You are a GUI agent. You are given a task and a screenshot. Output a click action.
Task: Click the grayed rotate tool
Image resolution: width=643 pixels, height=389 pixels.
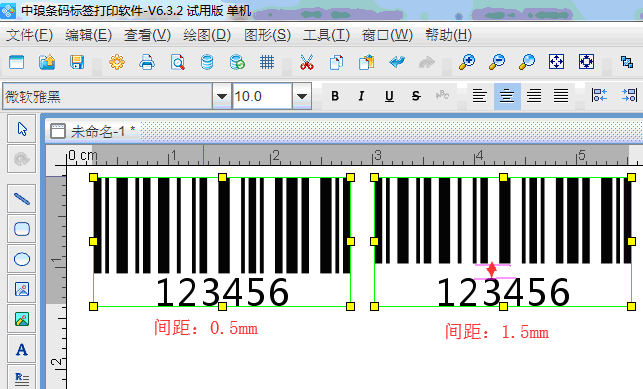22,159
